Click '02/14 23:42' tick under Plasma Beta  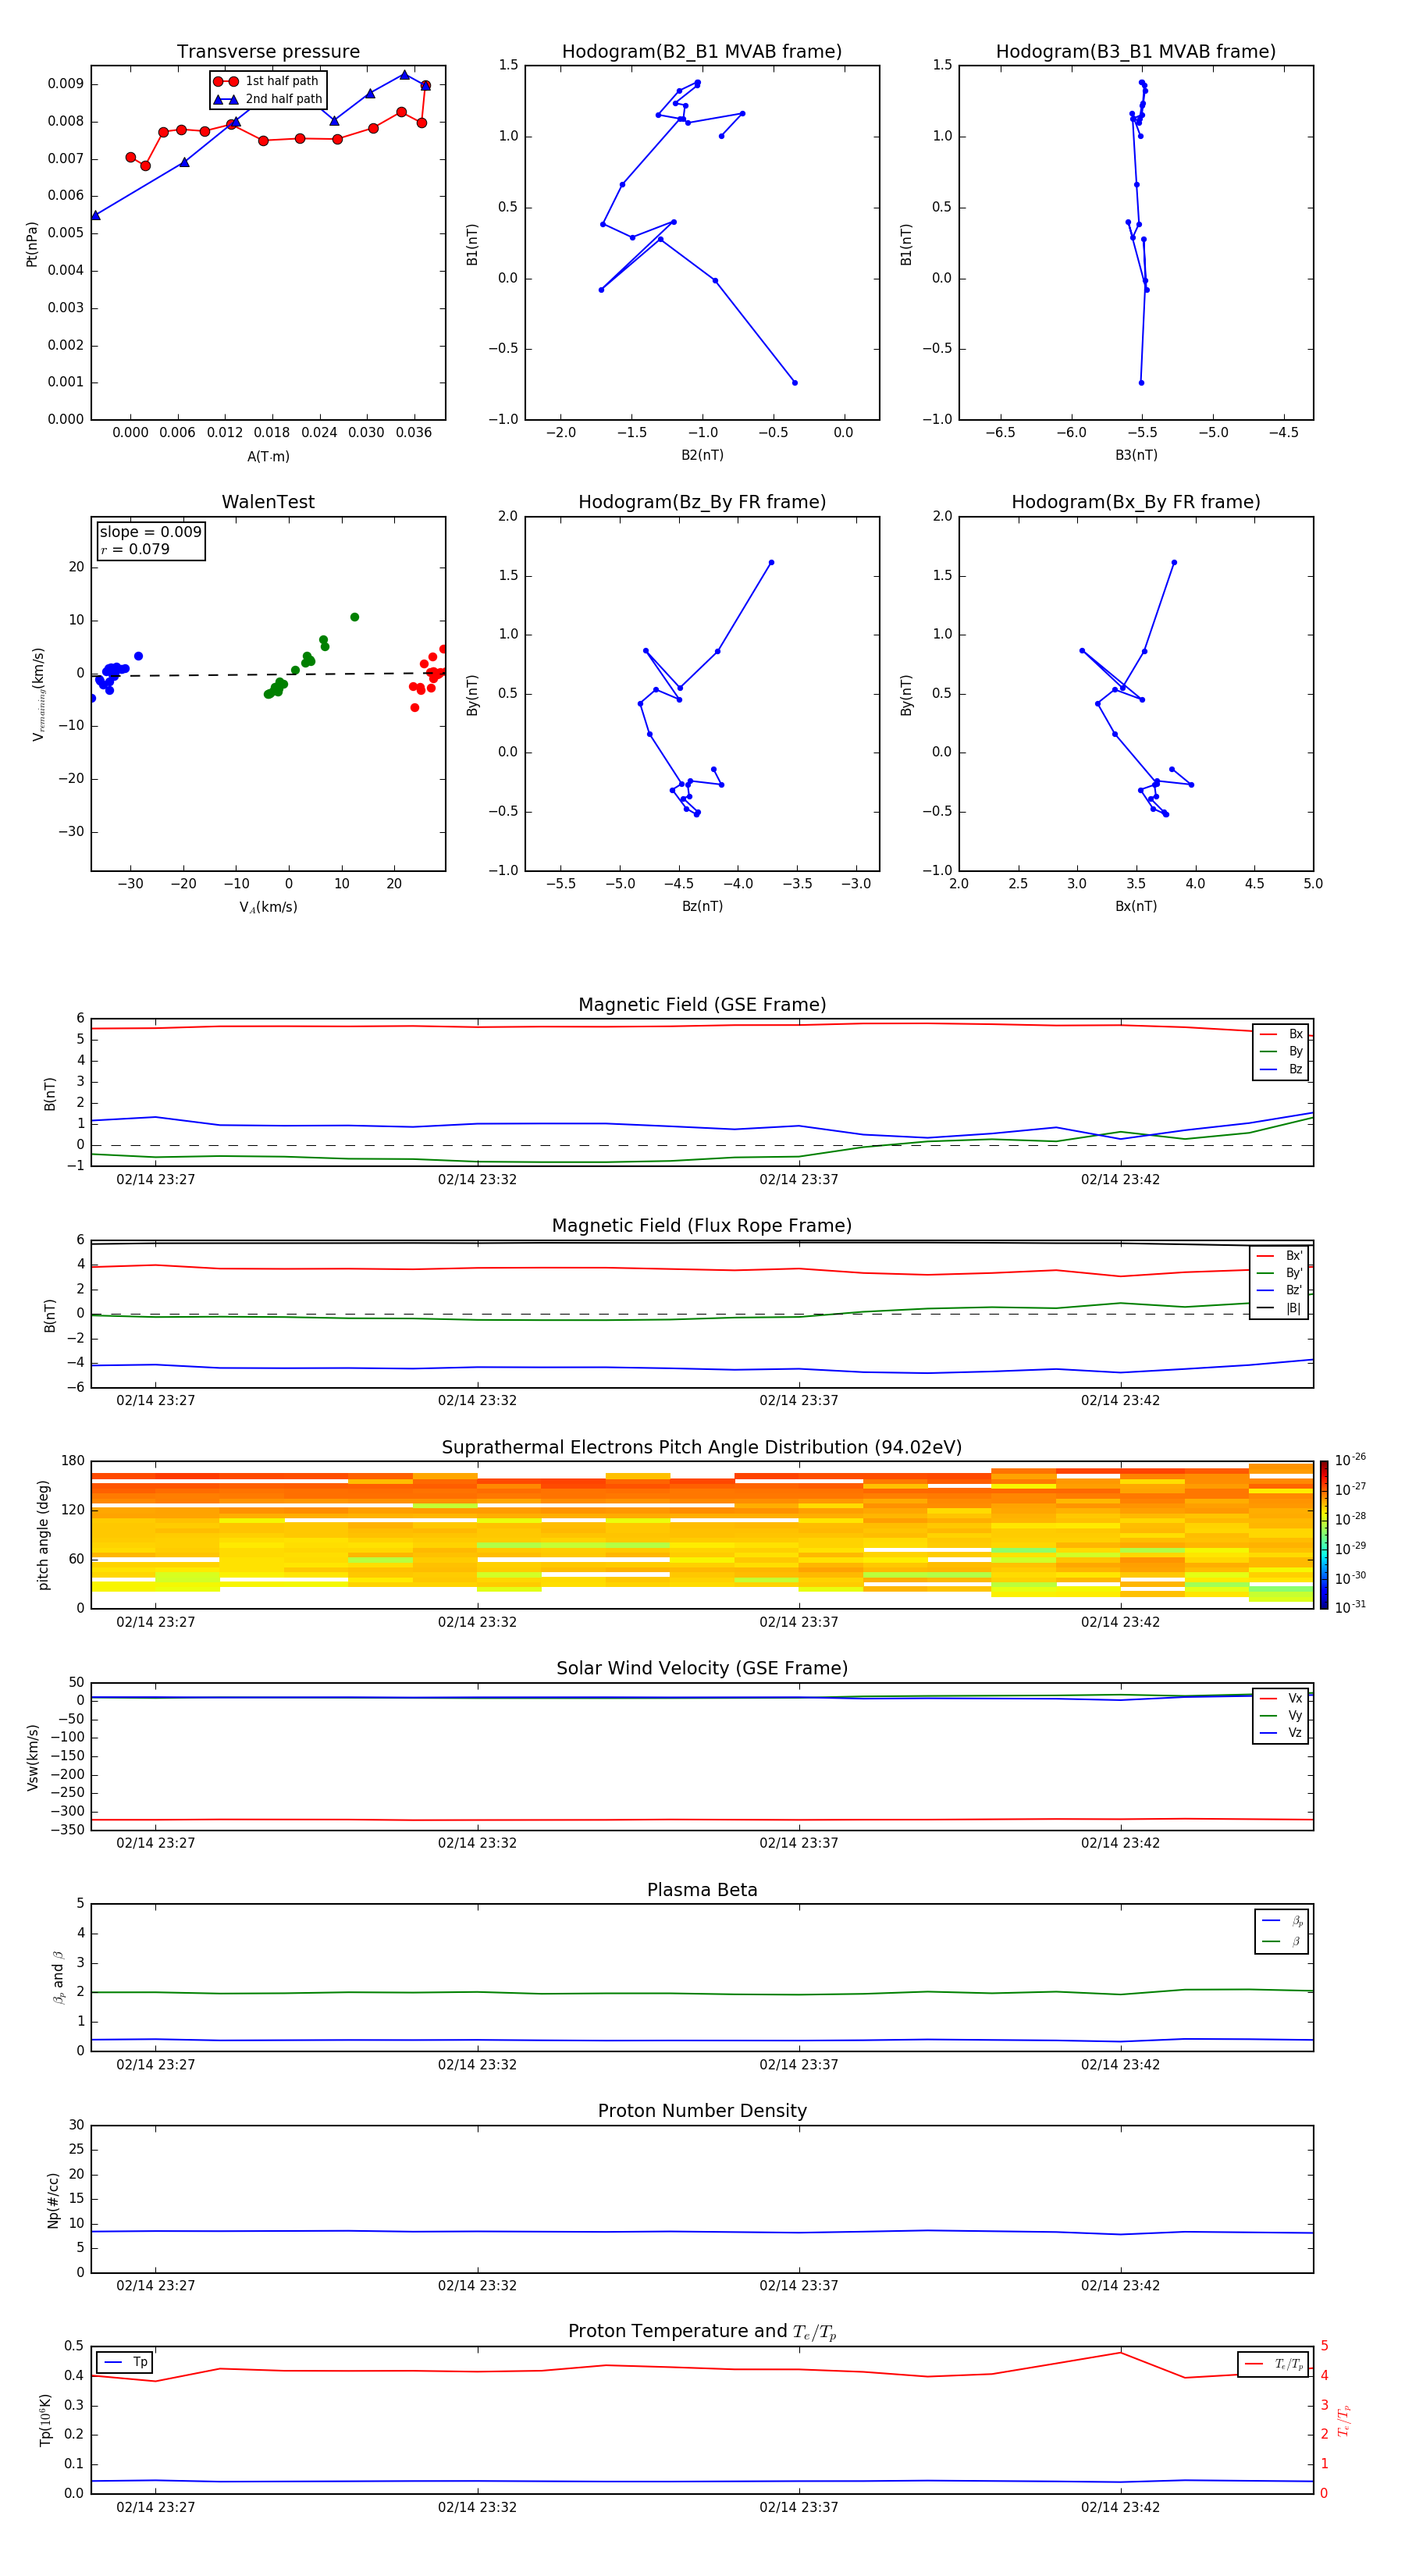(x=1120, y=2065)
